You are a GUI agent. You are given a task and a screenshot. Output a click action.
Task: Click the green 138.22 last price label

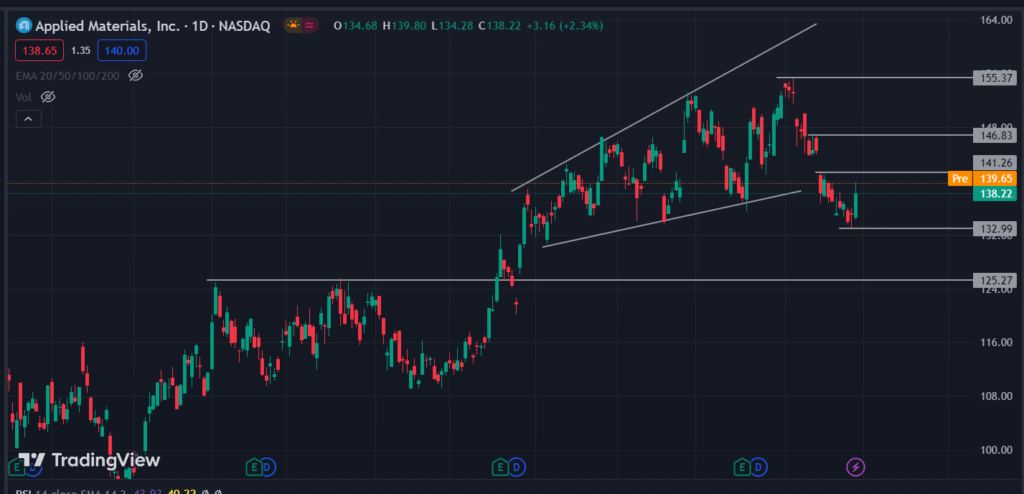995,193
